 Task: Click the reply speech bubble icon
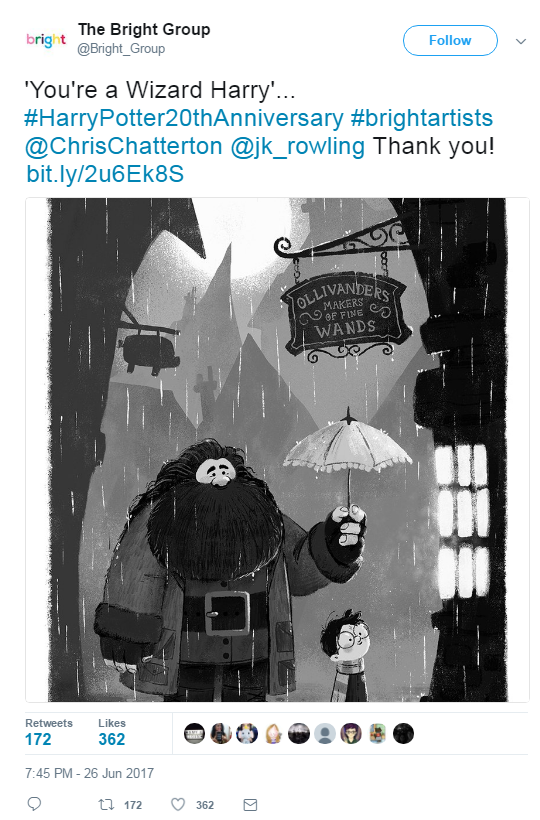point(34,804)
